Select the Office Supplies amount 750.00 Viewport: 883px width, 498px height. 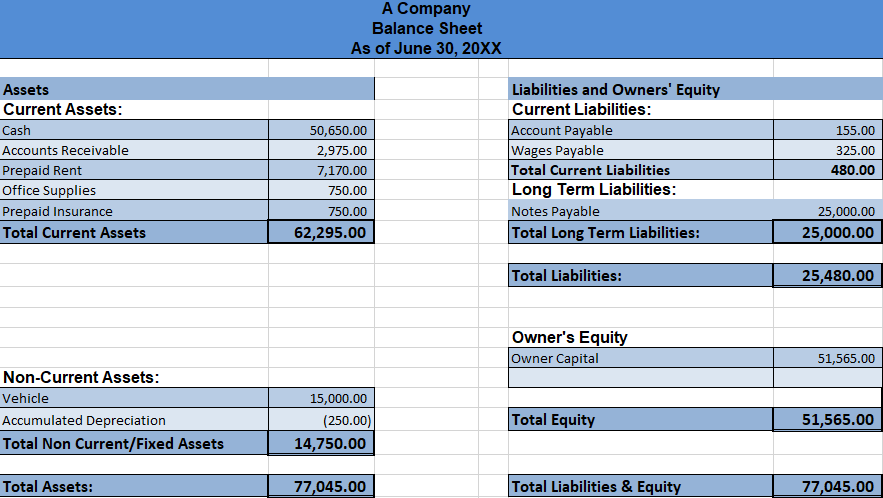[321, 190]
